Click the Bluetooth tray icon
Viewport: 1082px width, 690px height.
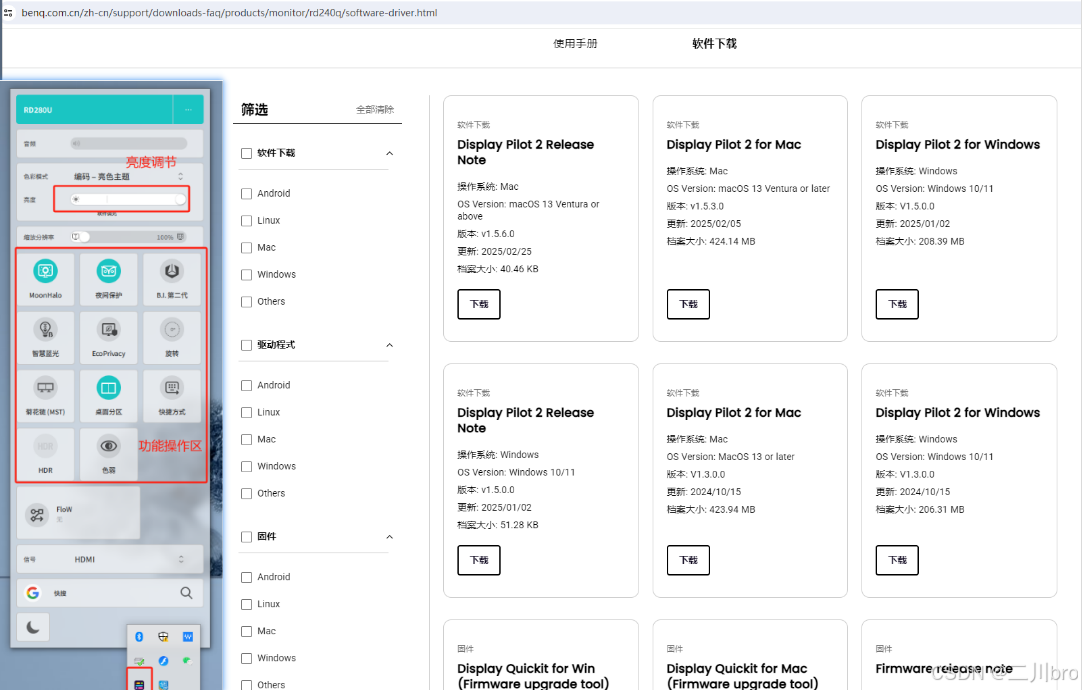point(139,637)
